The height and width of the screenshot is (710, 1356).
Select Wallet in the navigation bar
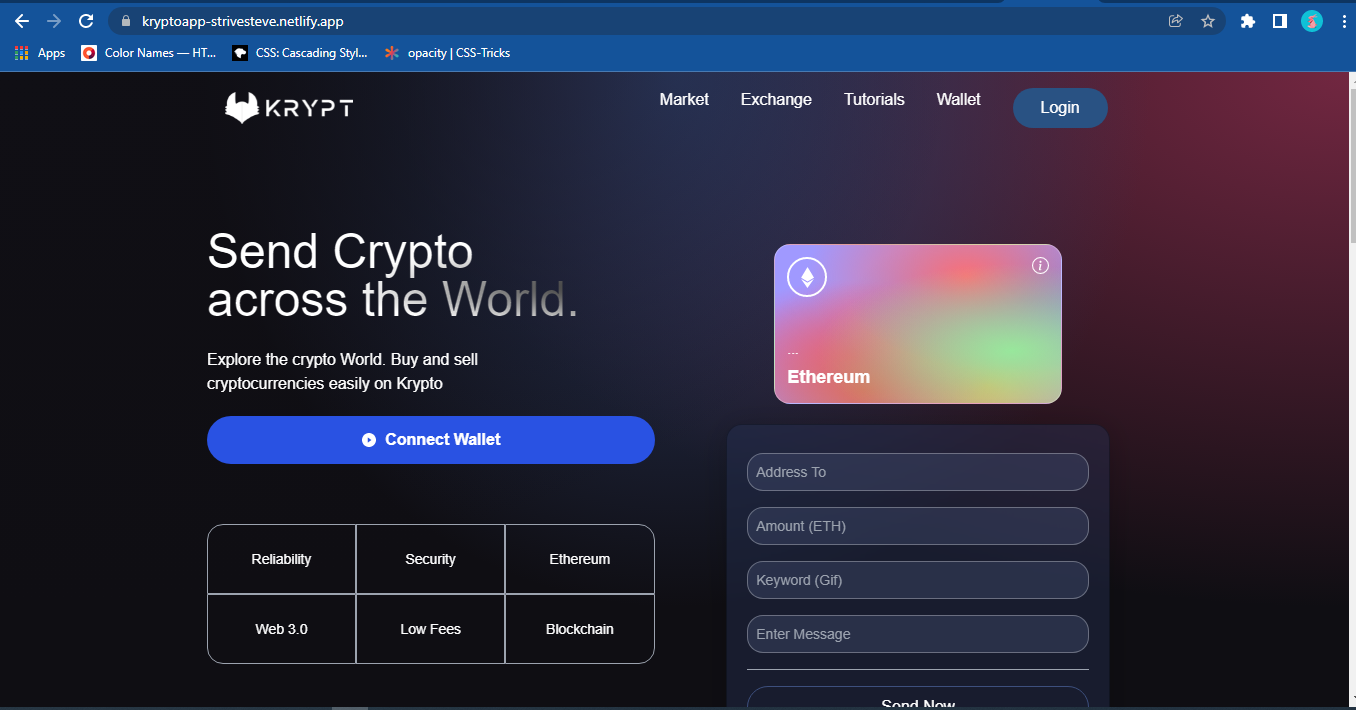(x=958, y=99)
